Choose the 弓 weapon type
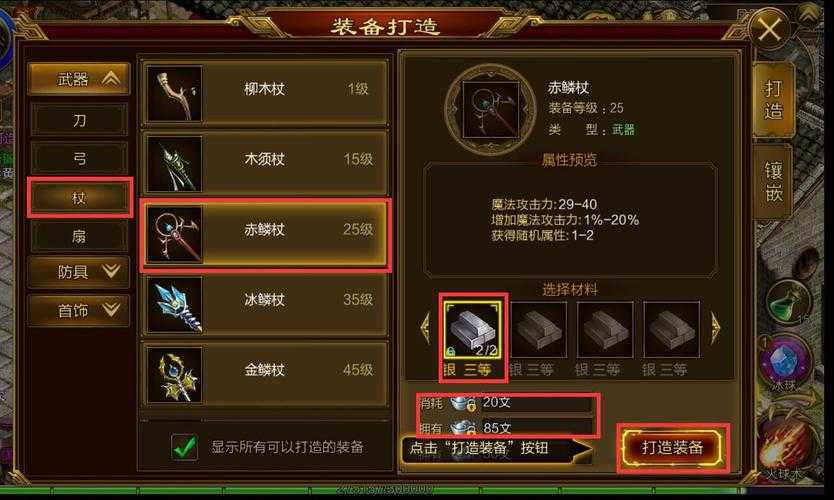This screenshot has height=500, width=834. [x=79, y=159]
